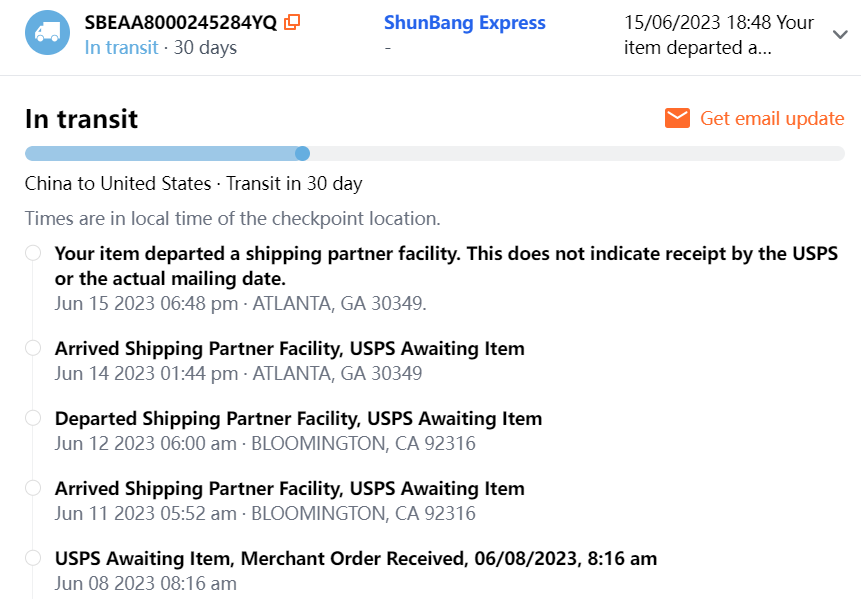The width and height of the screenshot is (861, 599).
Task: Copy the tracking number via copy icon
Action: point(292,22)
